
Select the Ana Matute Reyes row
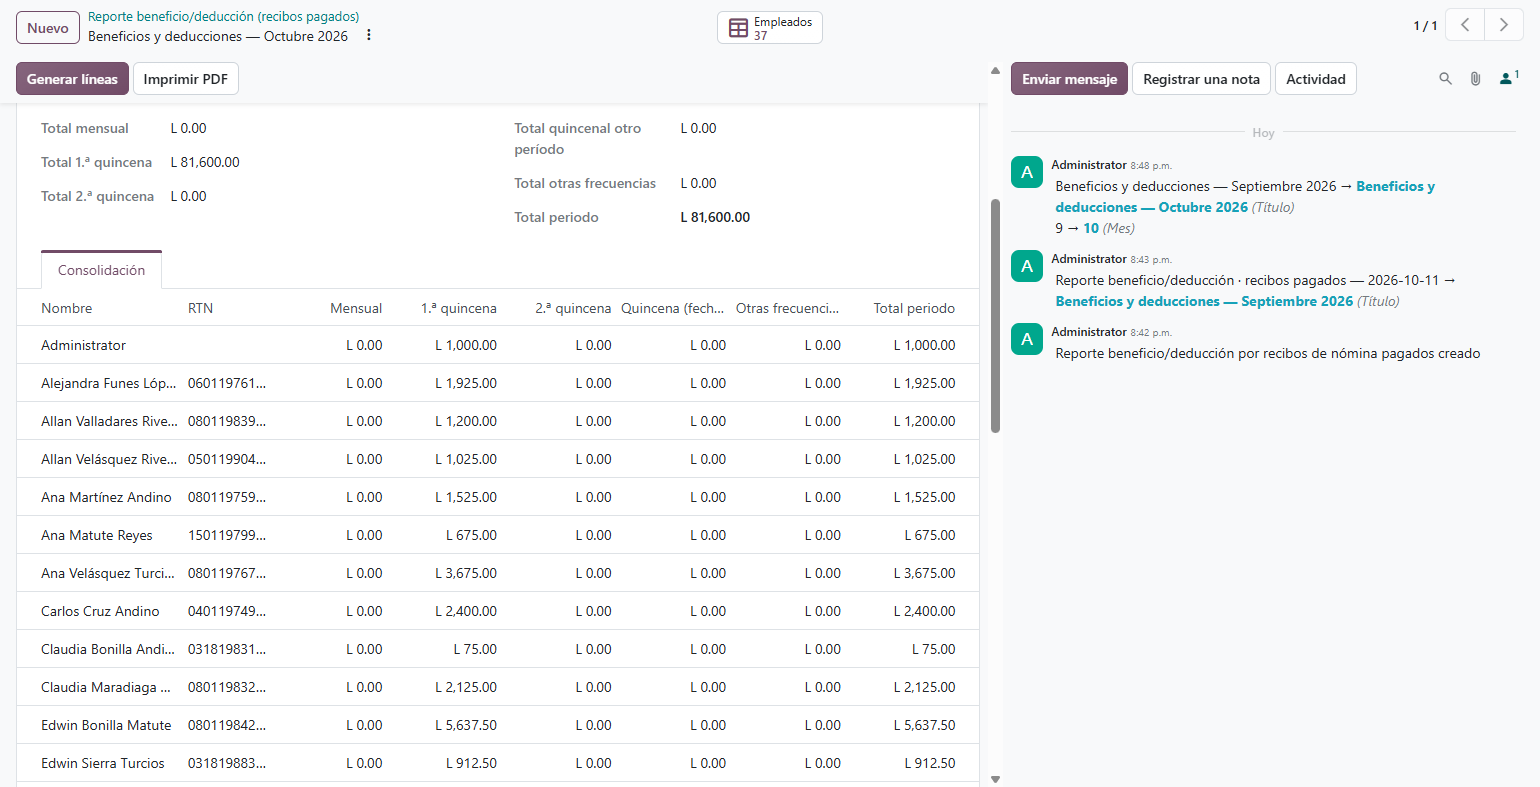(x=497, y=535)
